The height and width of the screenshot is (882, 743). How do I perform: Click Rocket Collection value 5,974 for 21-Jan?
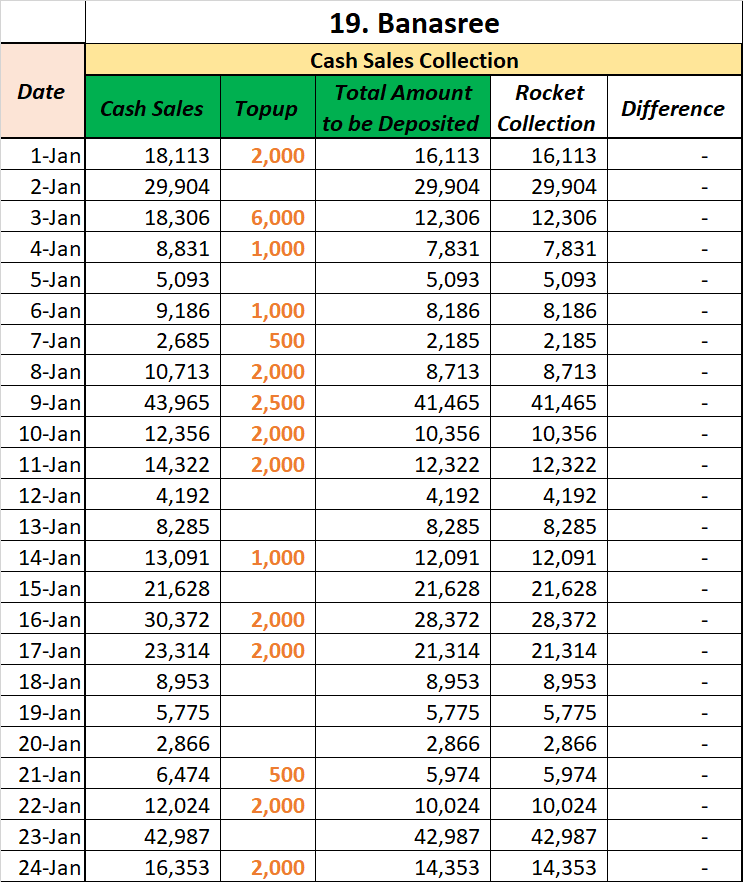point(549,774)
